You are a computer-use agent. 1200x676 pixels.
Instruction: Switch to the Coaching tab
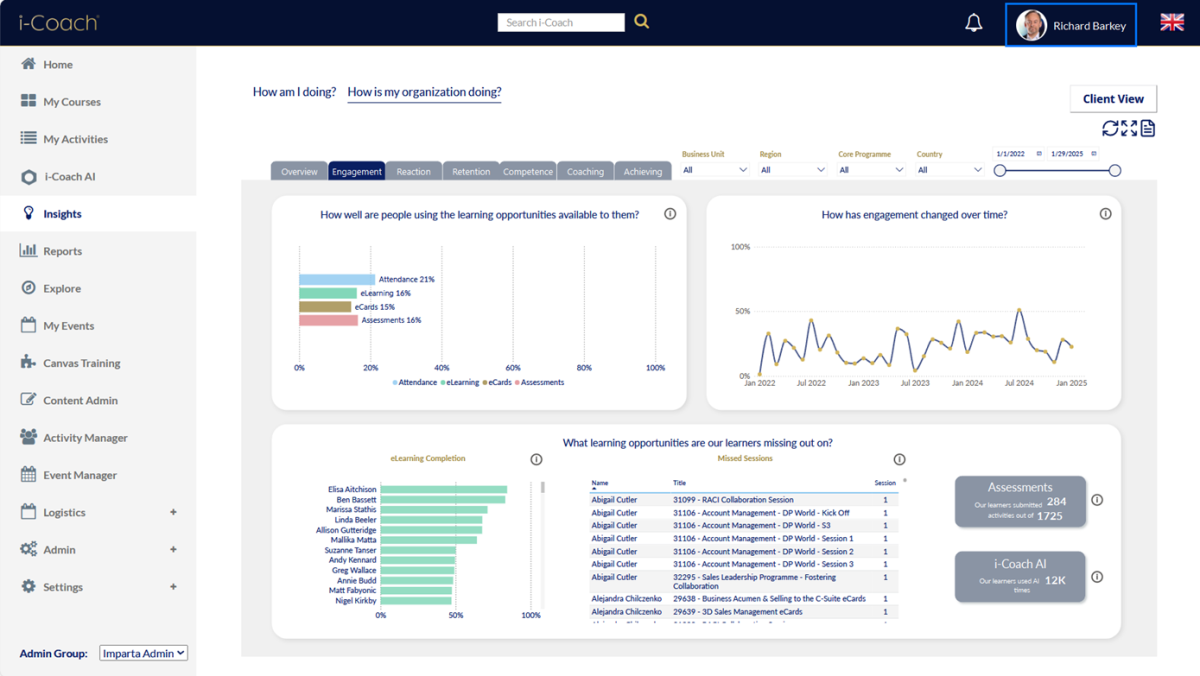coord(585,171)
